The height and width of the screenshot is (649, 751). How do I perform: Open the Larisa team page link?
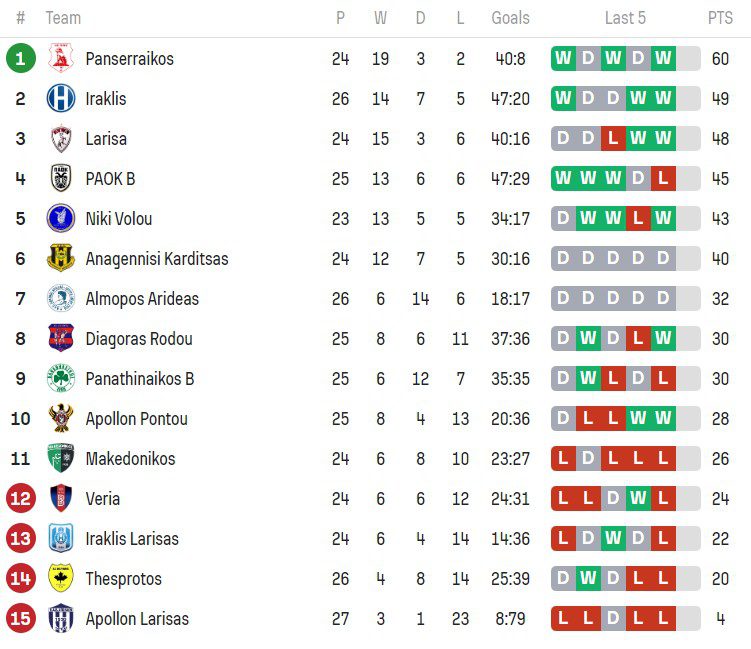coord(106,139)
